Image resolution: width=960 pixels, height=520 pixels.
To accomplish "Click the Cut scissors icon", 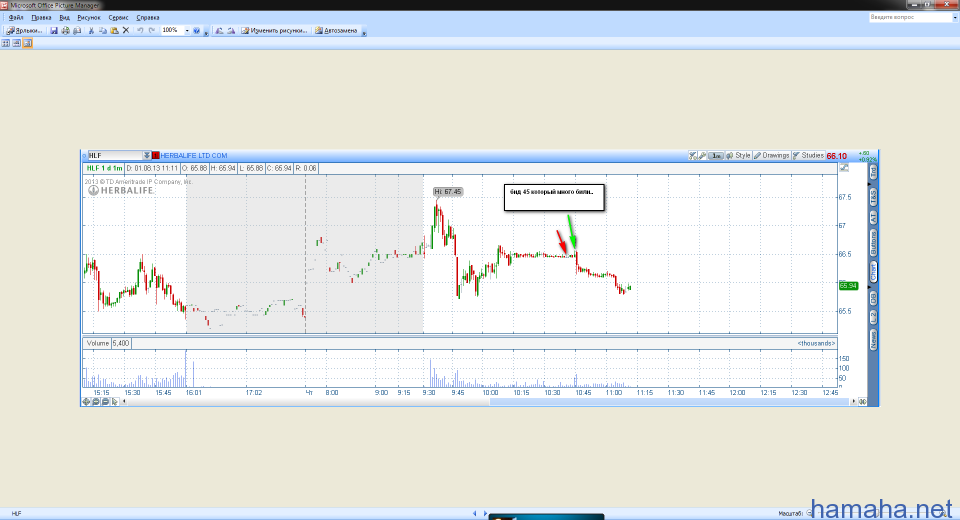I will click(x=91, y=31).
